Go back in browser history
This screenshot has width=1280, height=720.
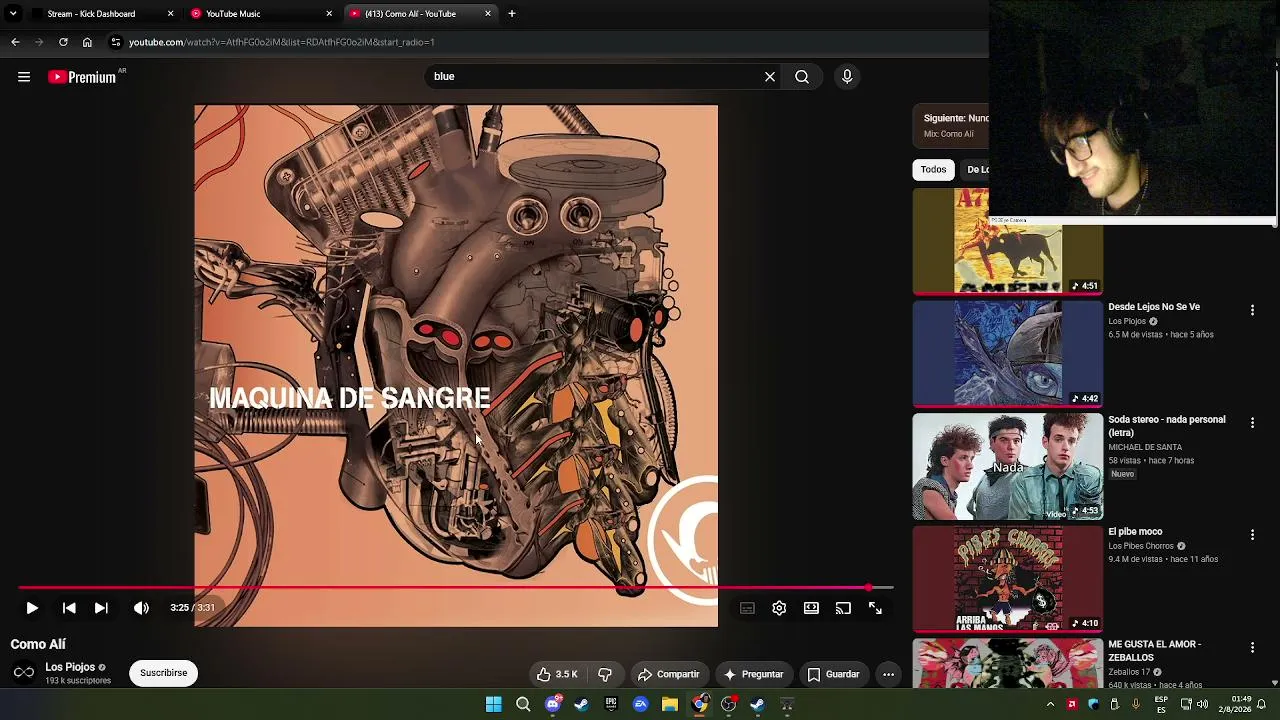coord(15,42)
